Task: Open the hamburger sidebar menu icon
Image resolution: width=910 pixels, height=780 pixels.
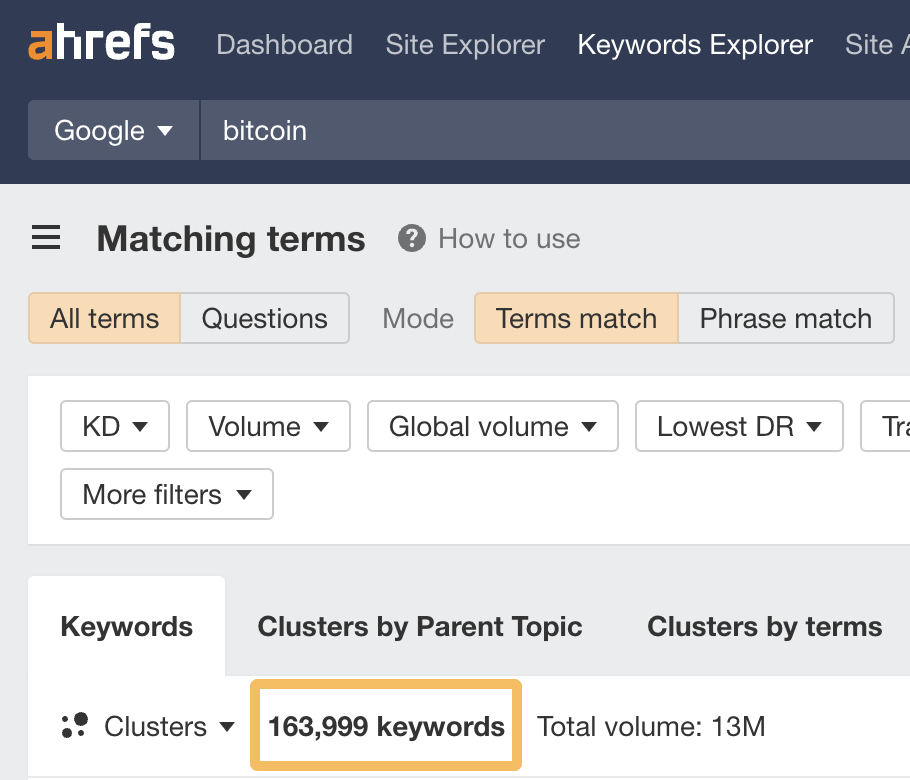Action: (x=46, y=239)
